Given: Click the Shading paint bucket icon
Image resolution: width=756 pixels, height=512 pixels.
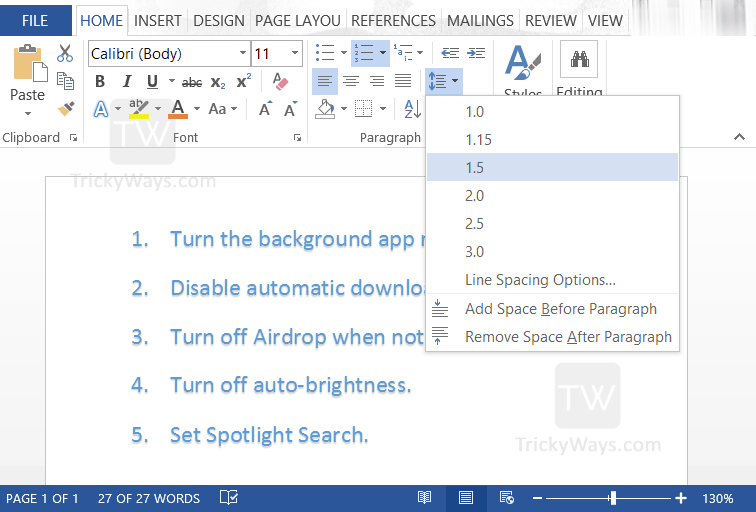Looking at the screenshot, I should (x=325, y=109).
